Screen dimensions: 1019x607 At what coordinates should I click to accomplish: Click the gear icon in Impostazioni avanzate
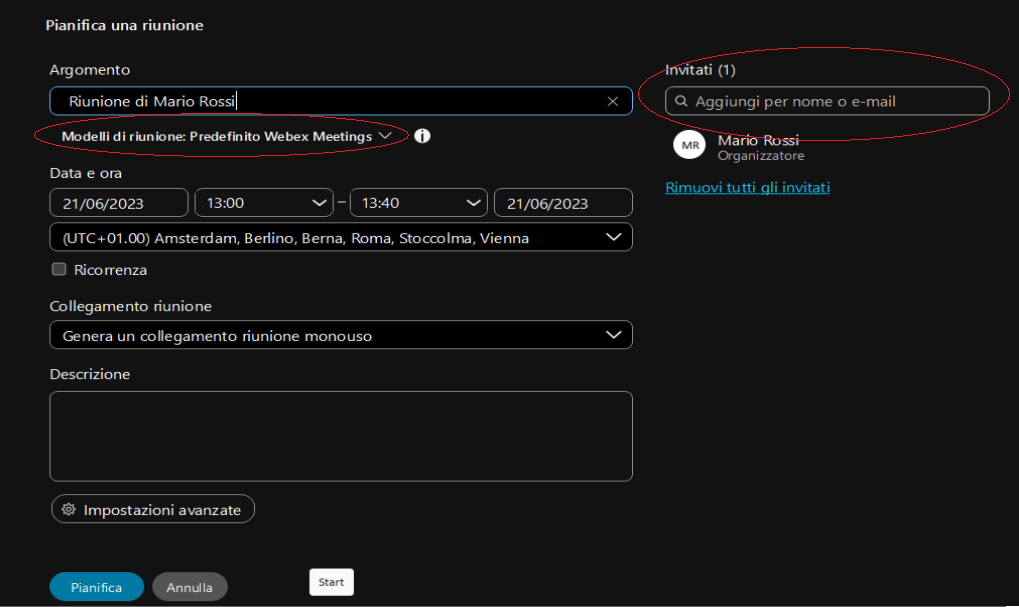click(x=69, y=509)
